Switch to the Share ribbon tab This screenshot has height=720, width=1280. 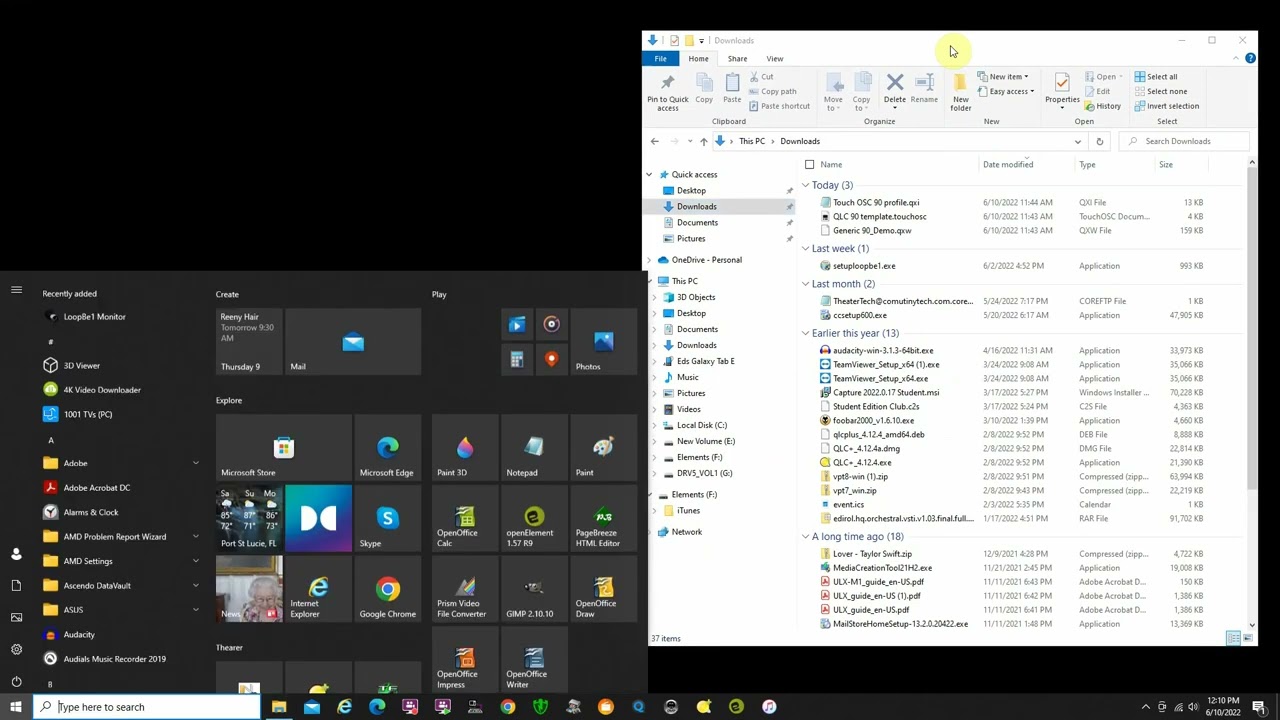click(737, 58)
